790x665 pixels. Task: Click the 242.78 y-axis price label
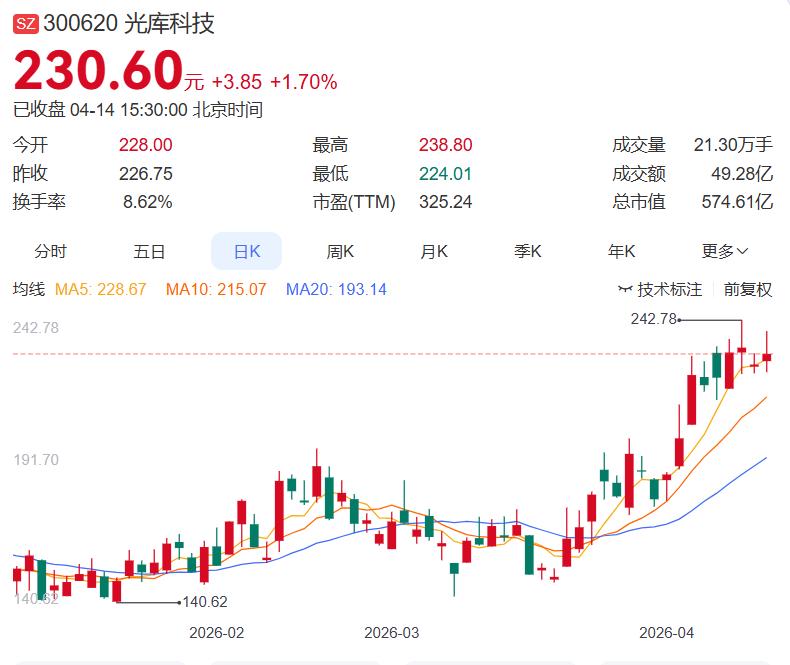click(x=36, y=328)
